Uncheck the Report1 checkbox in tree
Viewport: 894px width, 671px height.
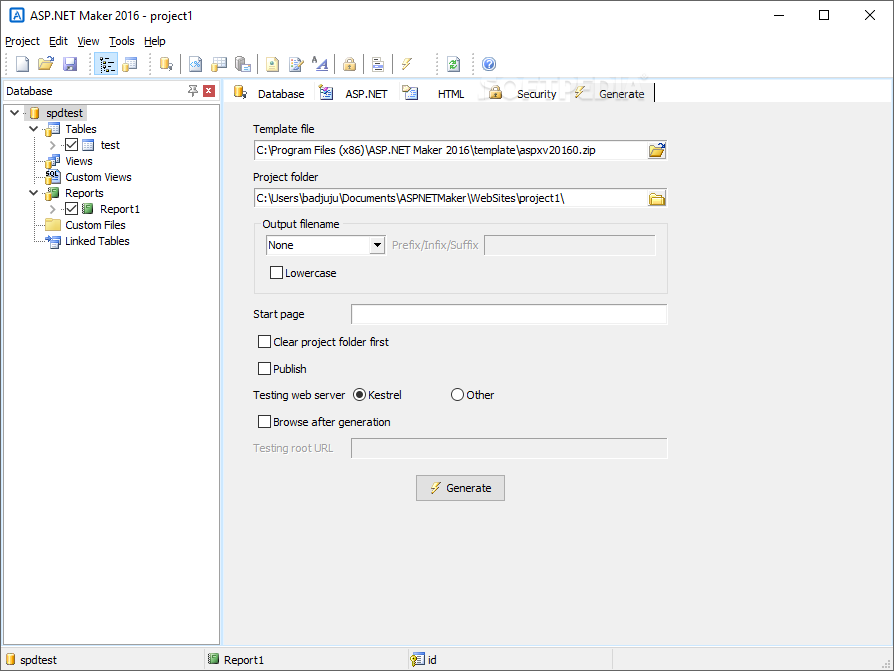pyautogui.click(x=71, y=209)
